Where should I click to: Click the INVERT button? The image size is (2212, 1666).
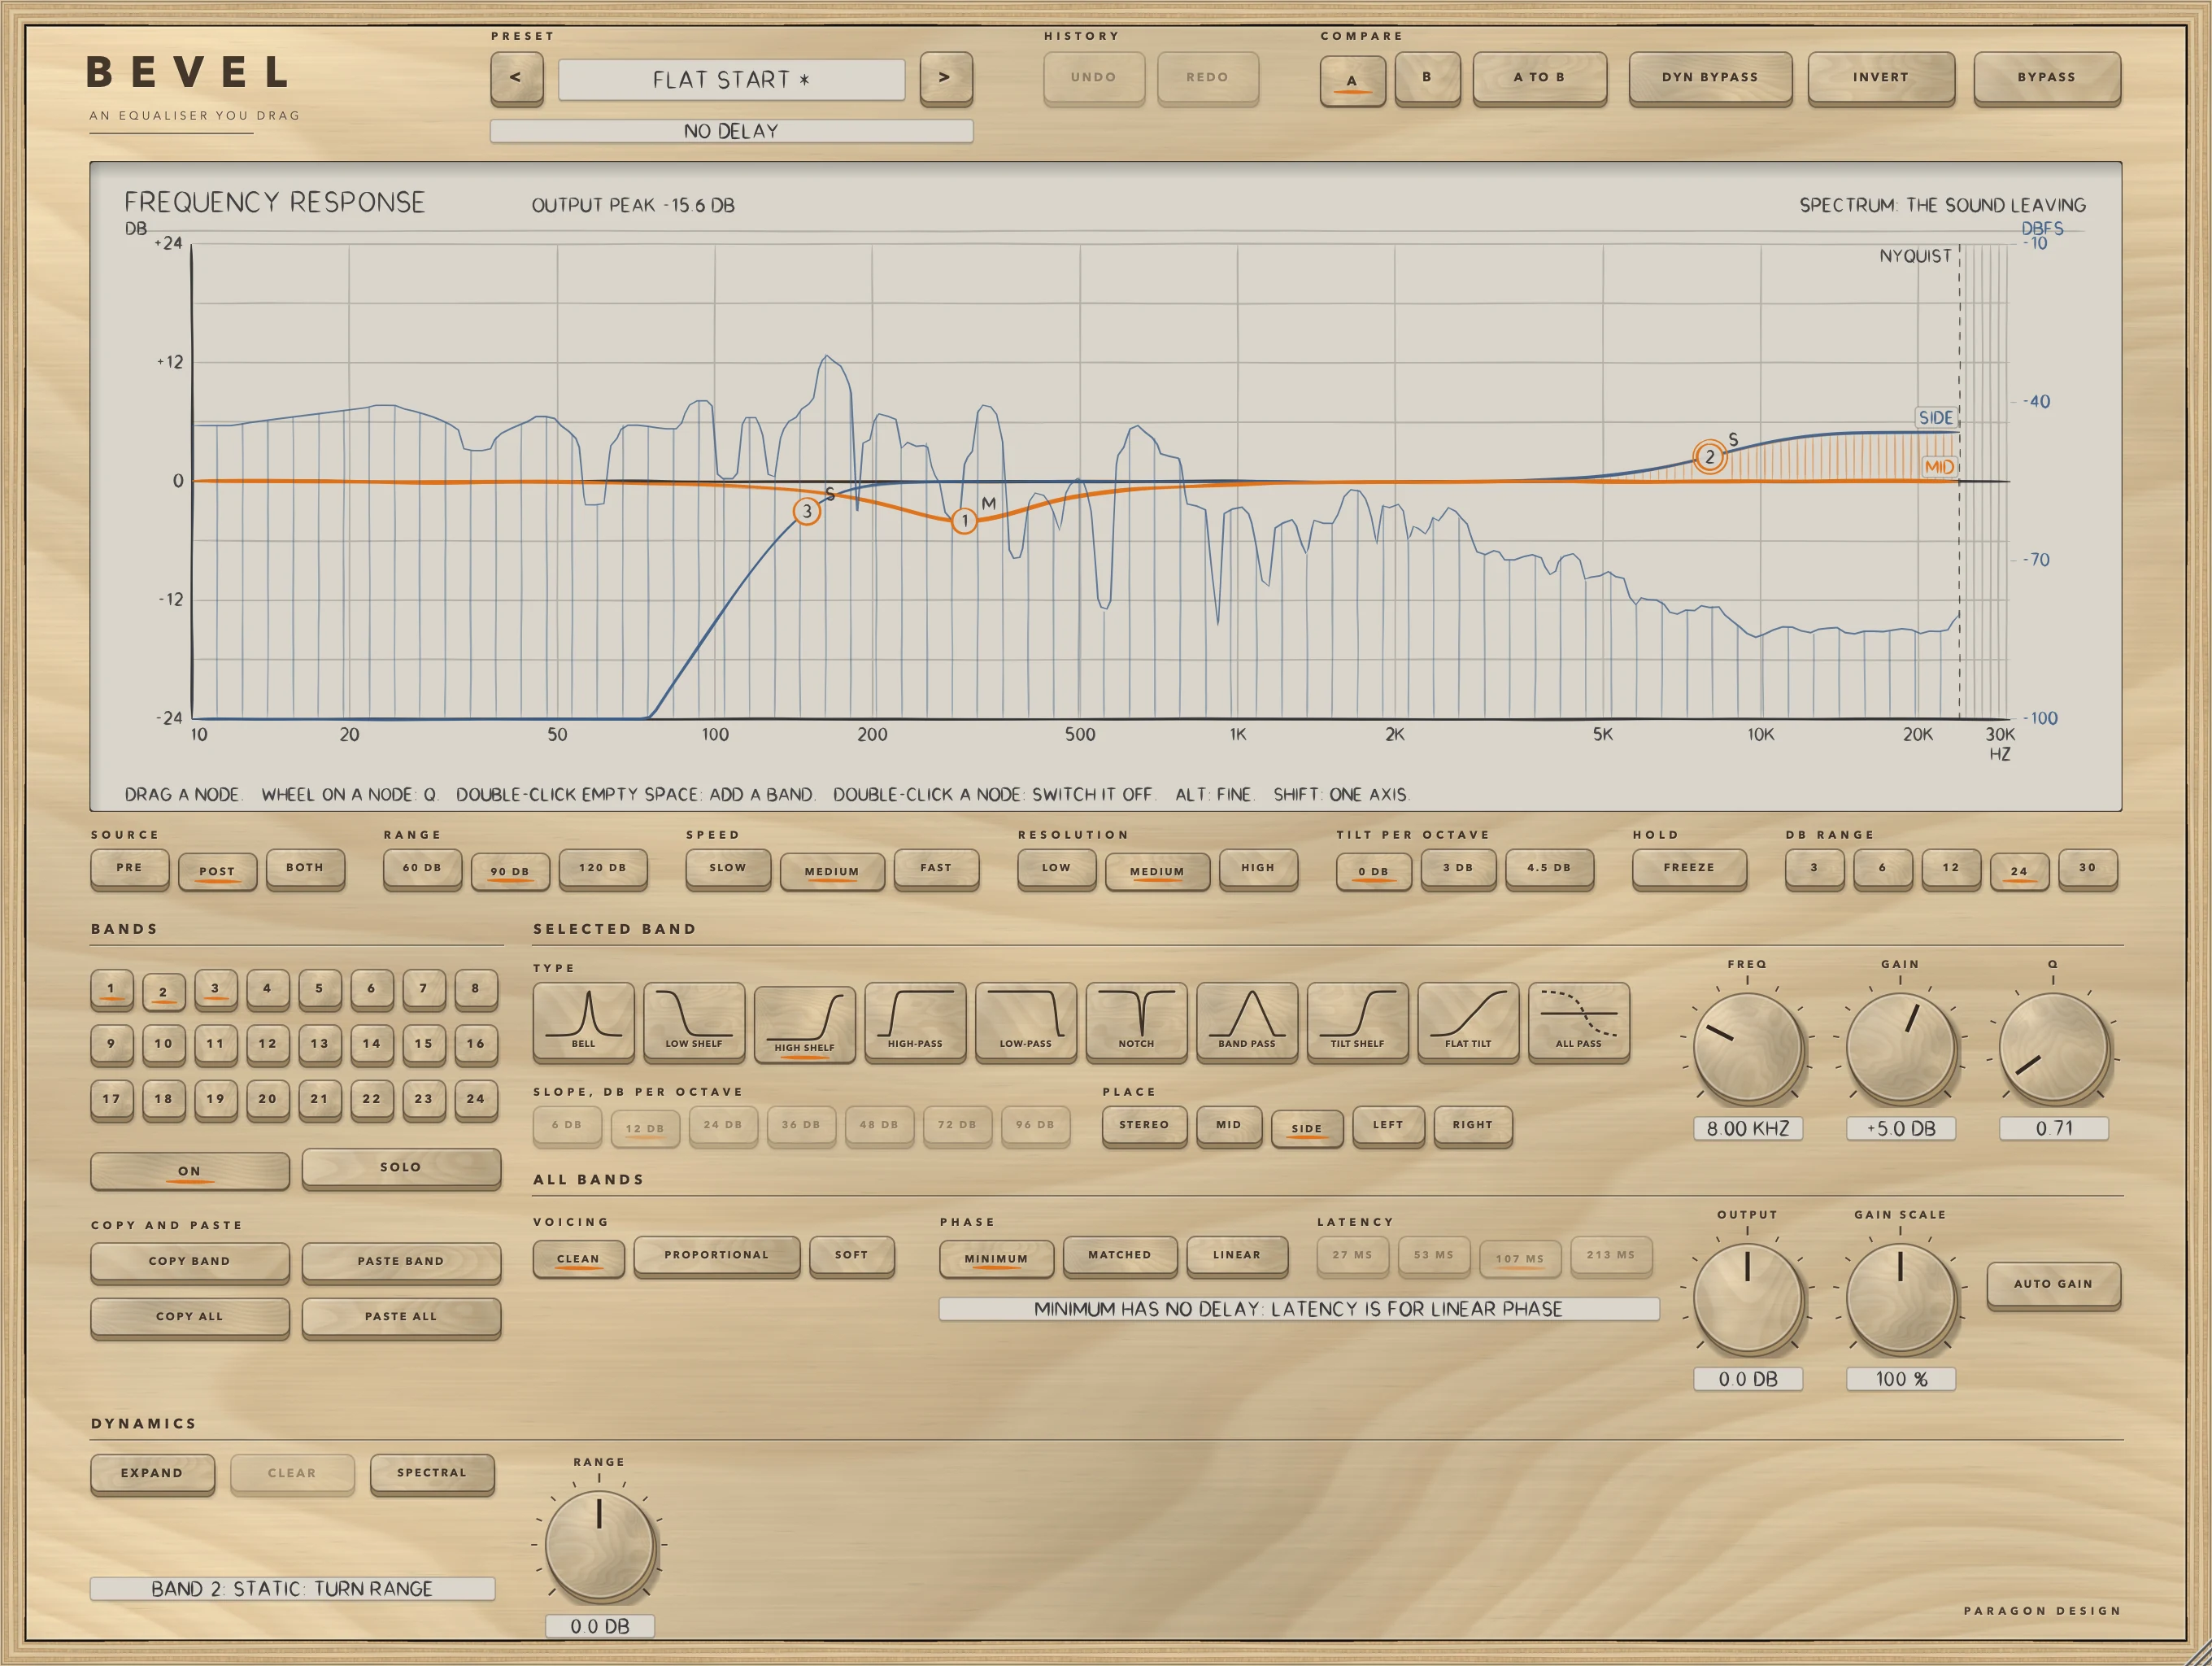(x=1881, y=77)
